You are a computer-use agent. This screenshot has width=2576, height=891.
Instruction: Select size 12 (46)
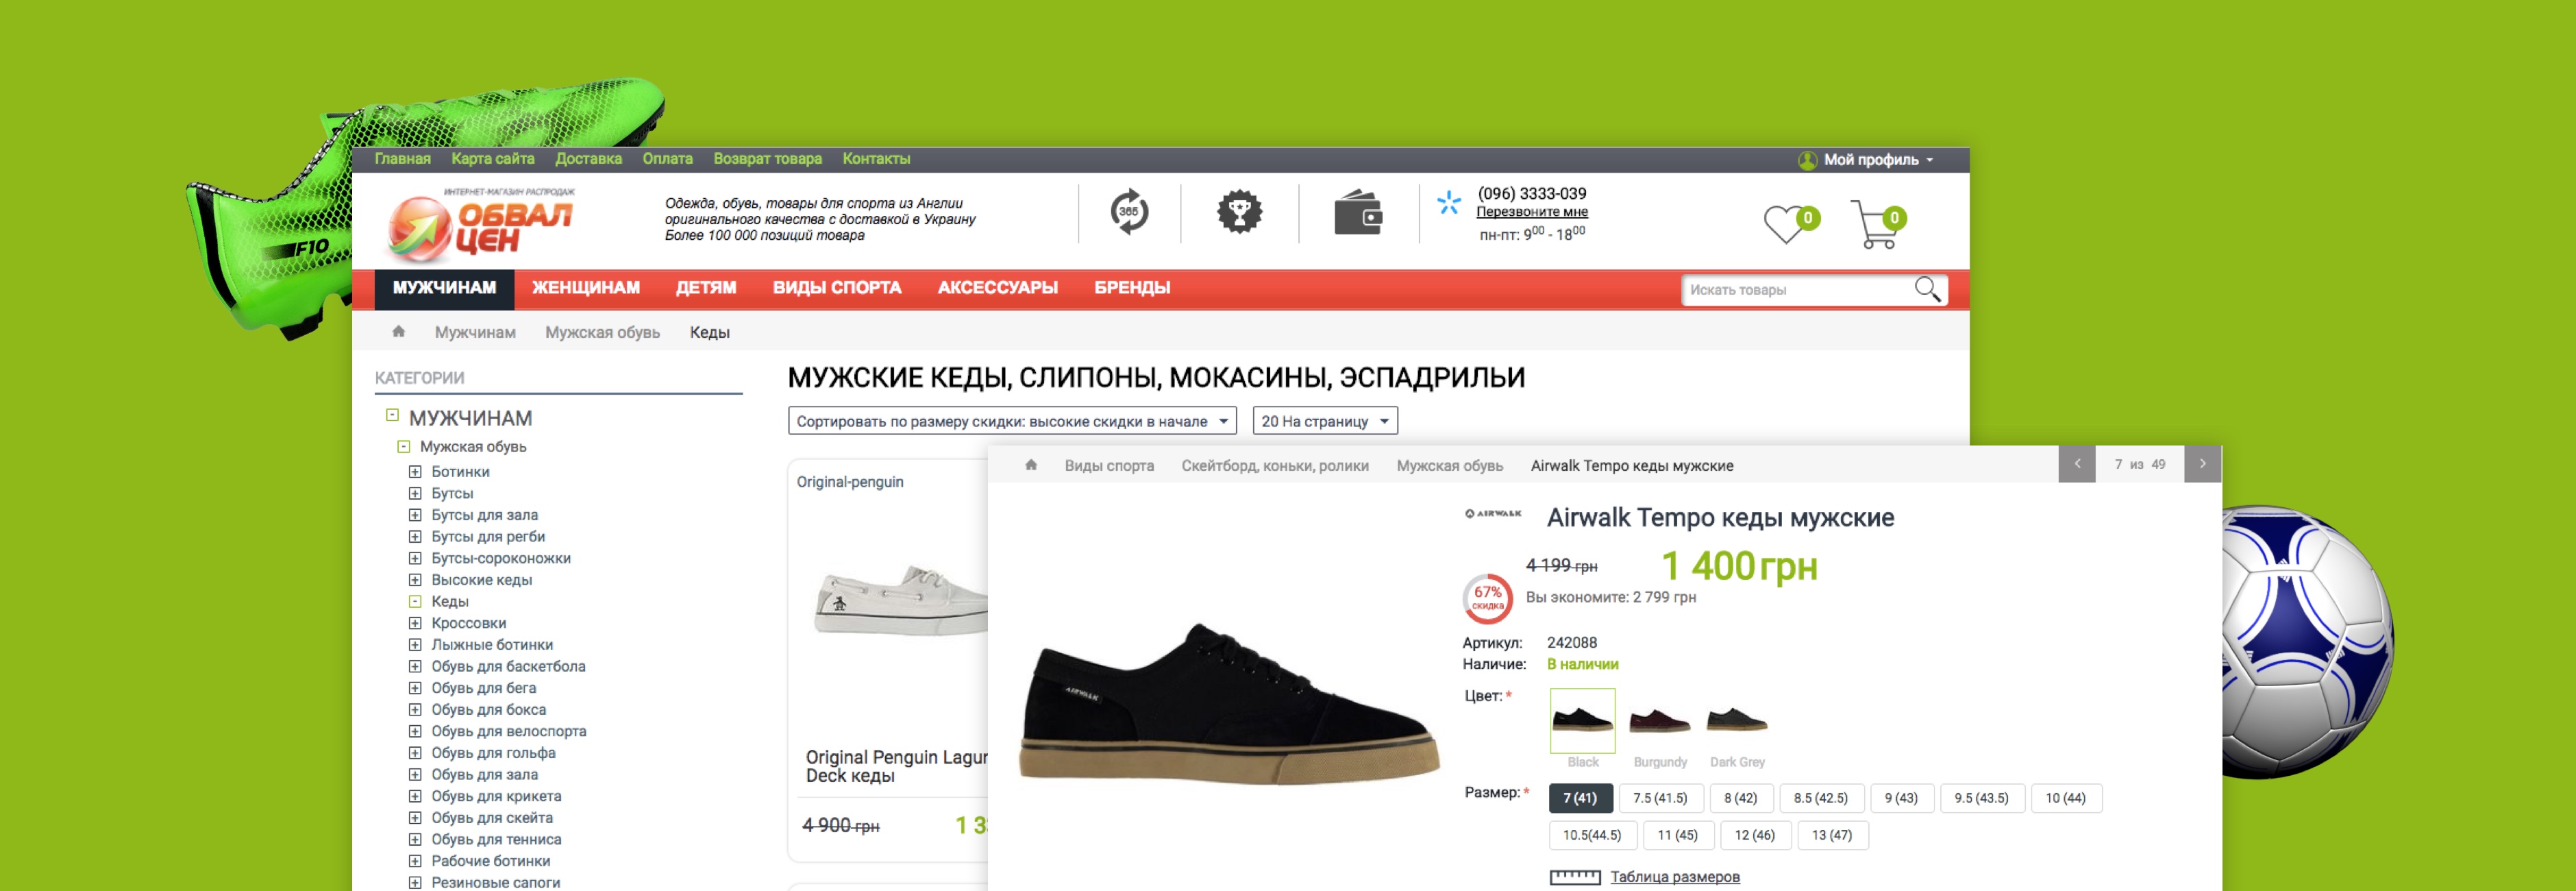1755,835
